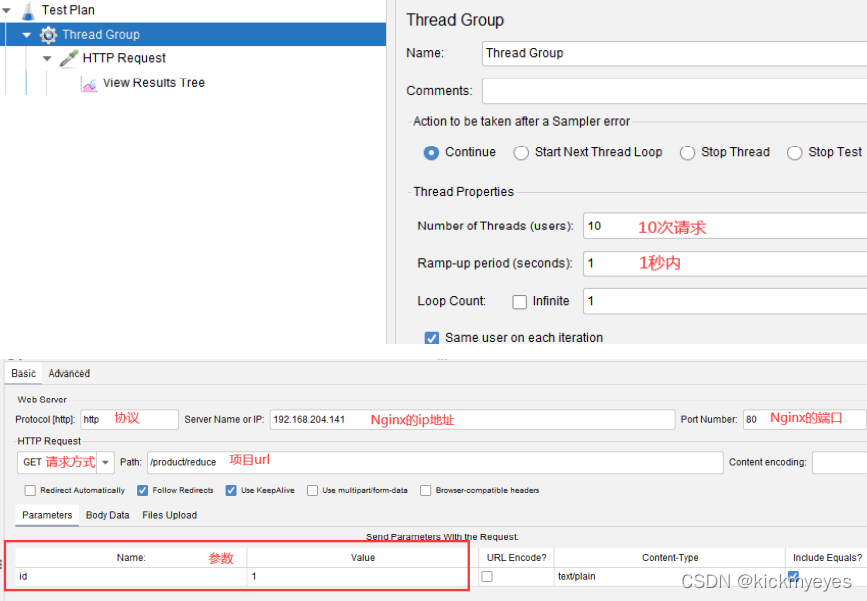Collapse the Test Plan tree node
The width and height of the screenshot is (867, 601).
point(7,11)
